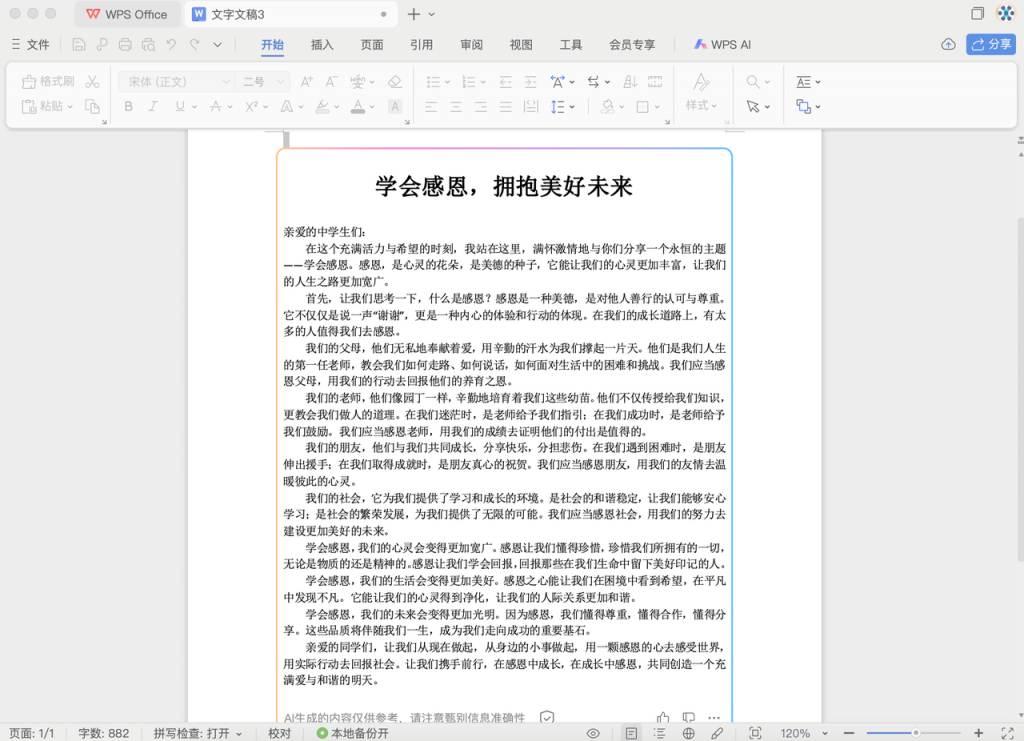Switch to the 审阅 tab
The height and width of the screenshot is (741, 1024).
pos(471,44)
